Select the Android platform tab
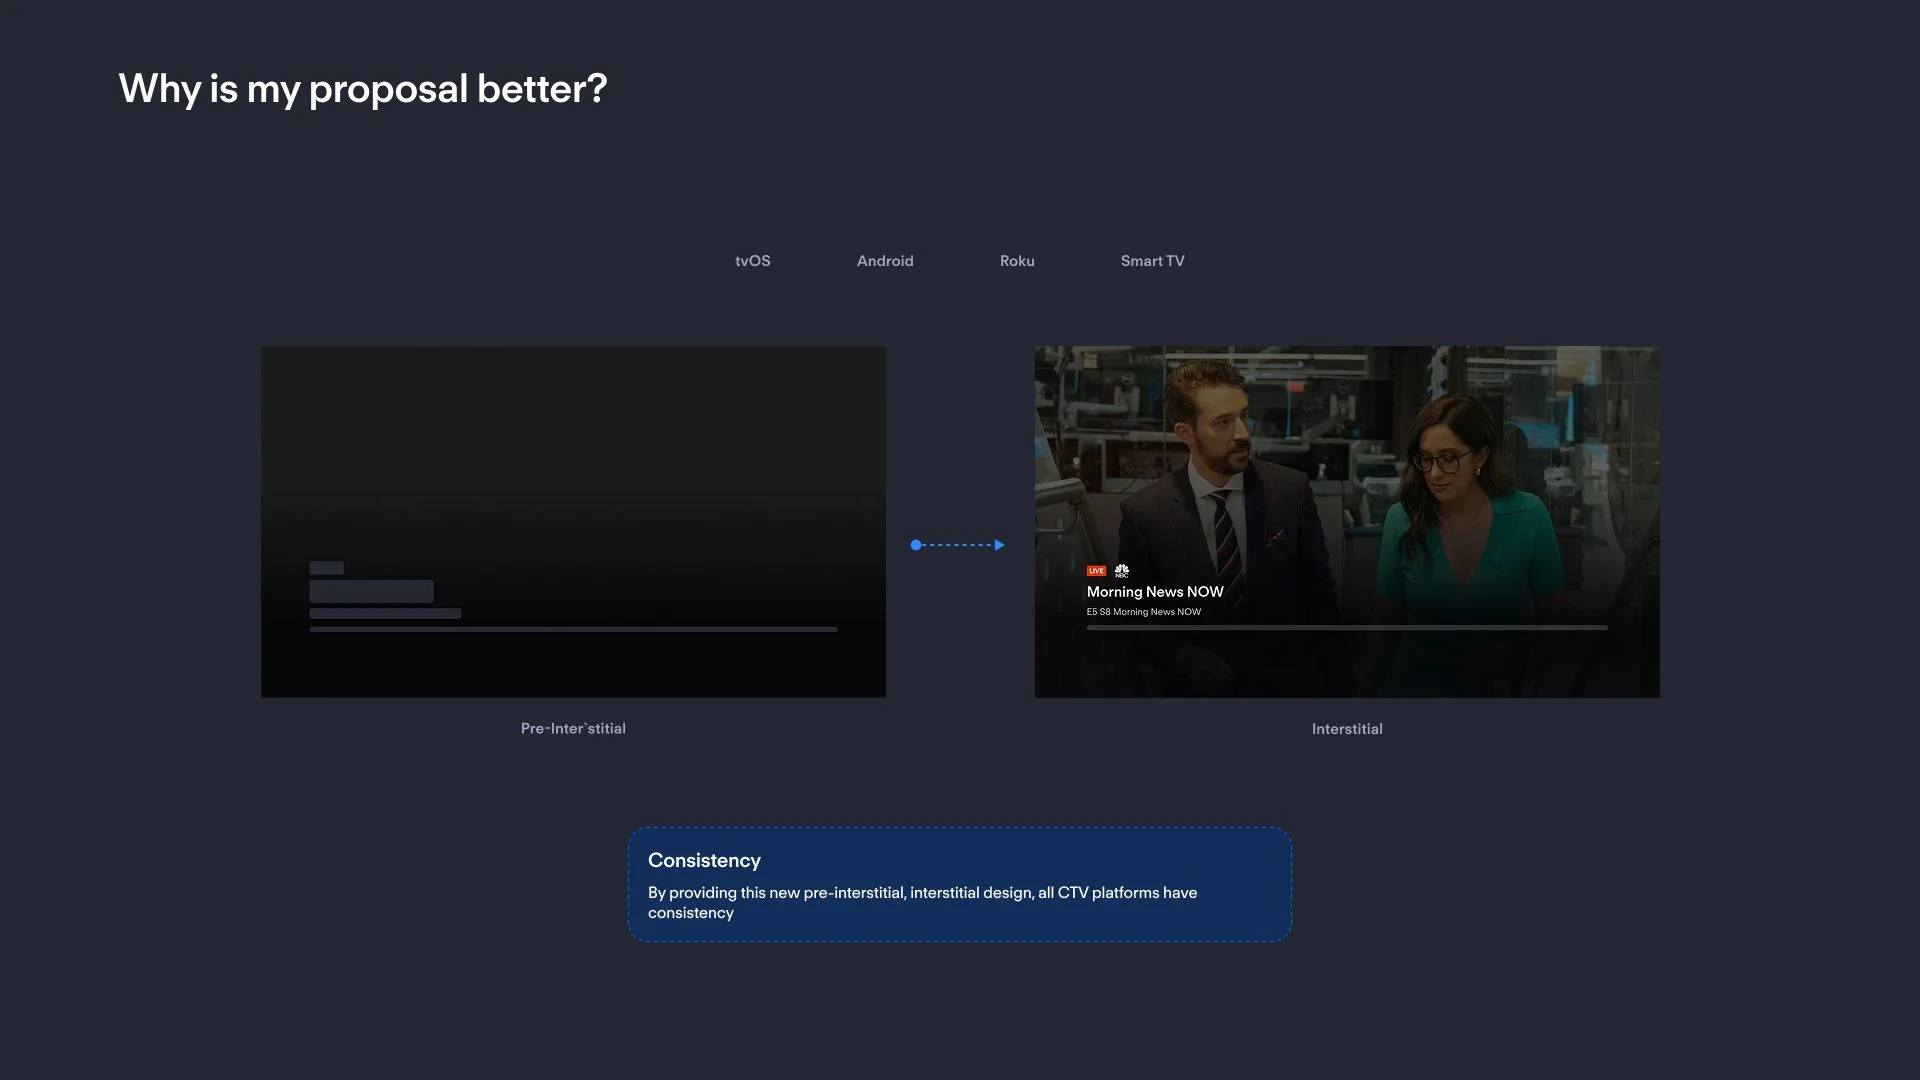This screenshot has width=1920, height=1080. click(885, 261)
